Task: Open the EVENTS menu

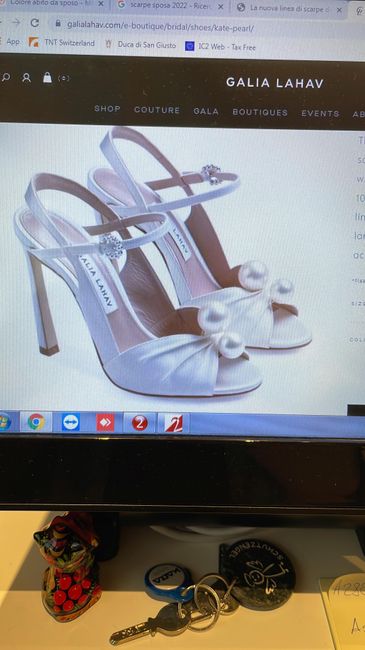Action: pos(320,113)
